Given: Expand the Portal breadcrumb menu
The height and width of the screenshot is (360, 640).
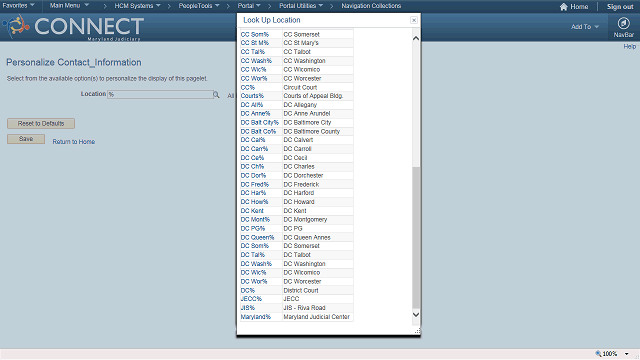Looking at the screenshot, I should [249, 6].
